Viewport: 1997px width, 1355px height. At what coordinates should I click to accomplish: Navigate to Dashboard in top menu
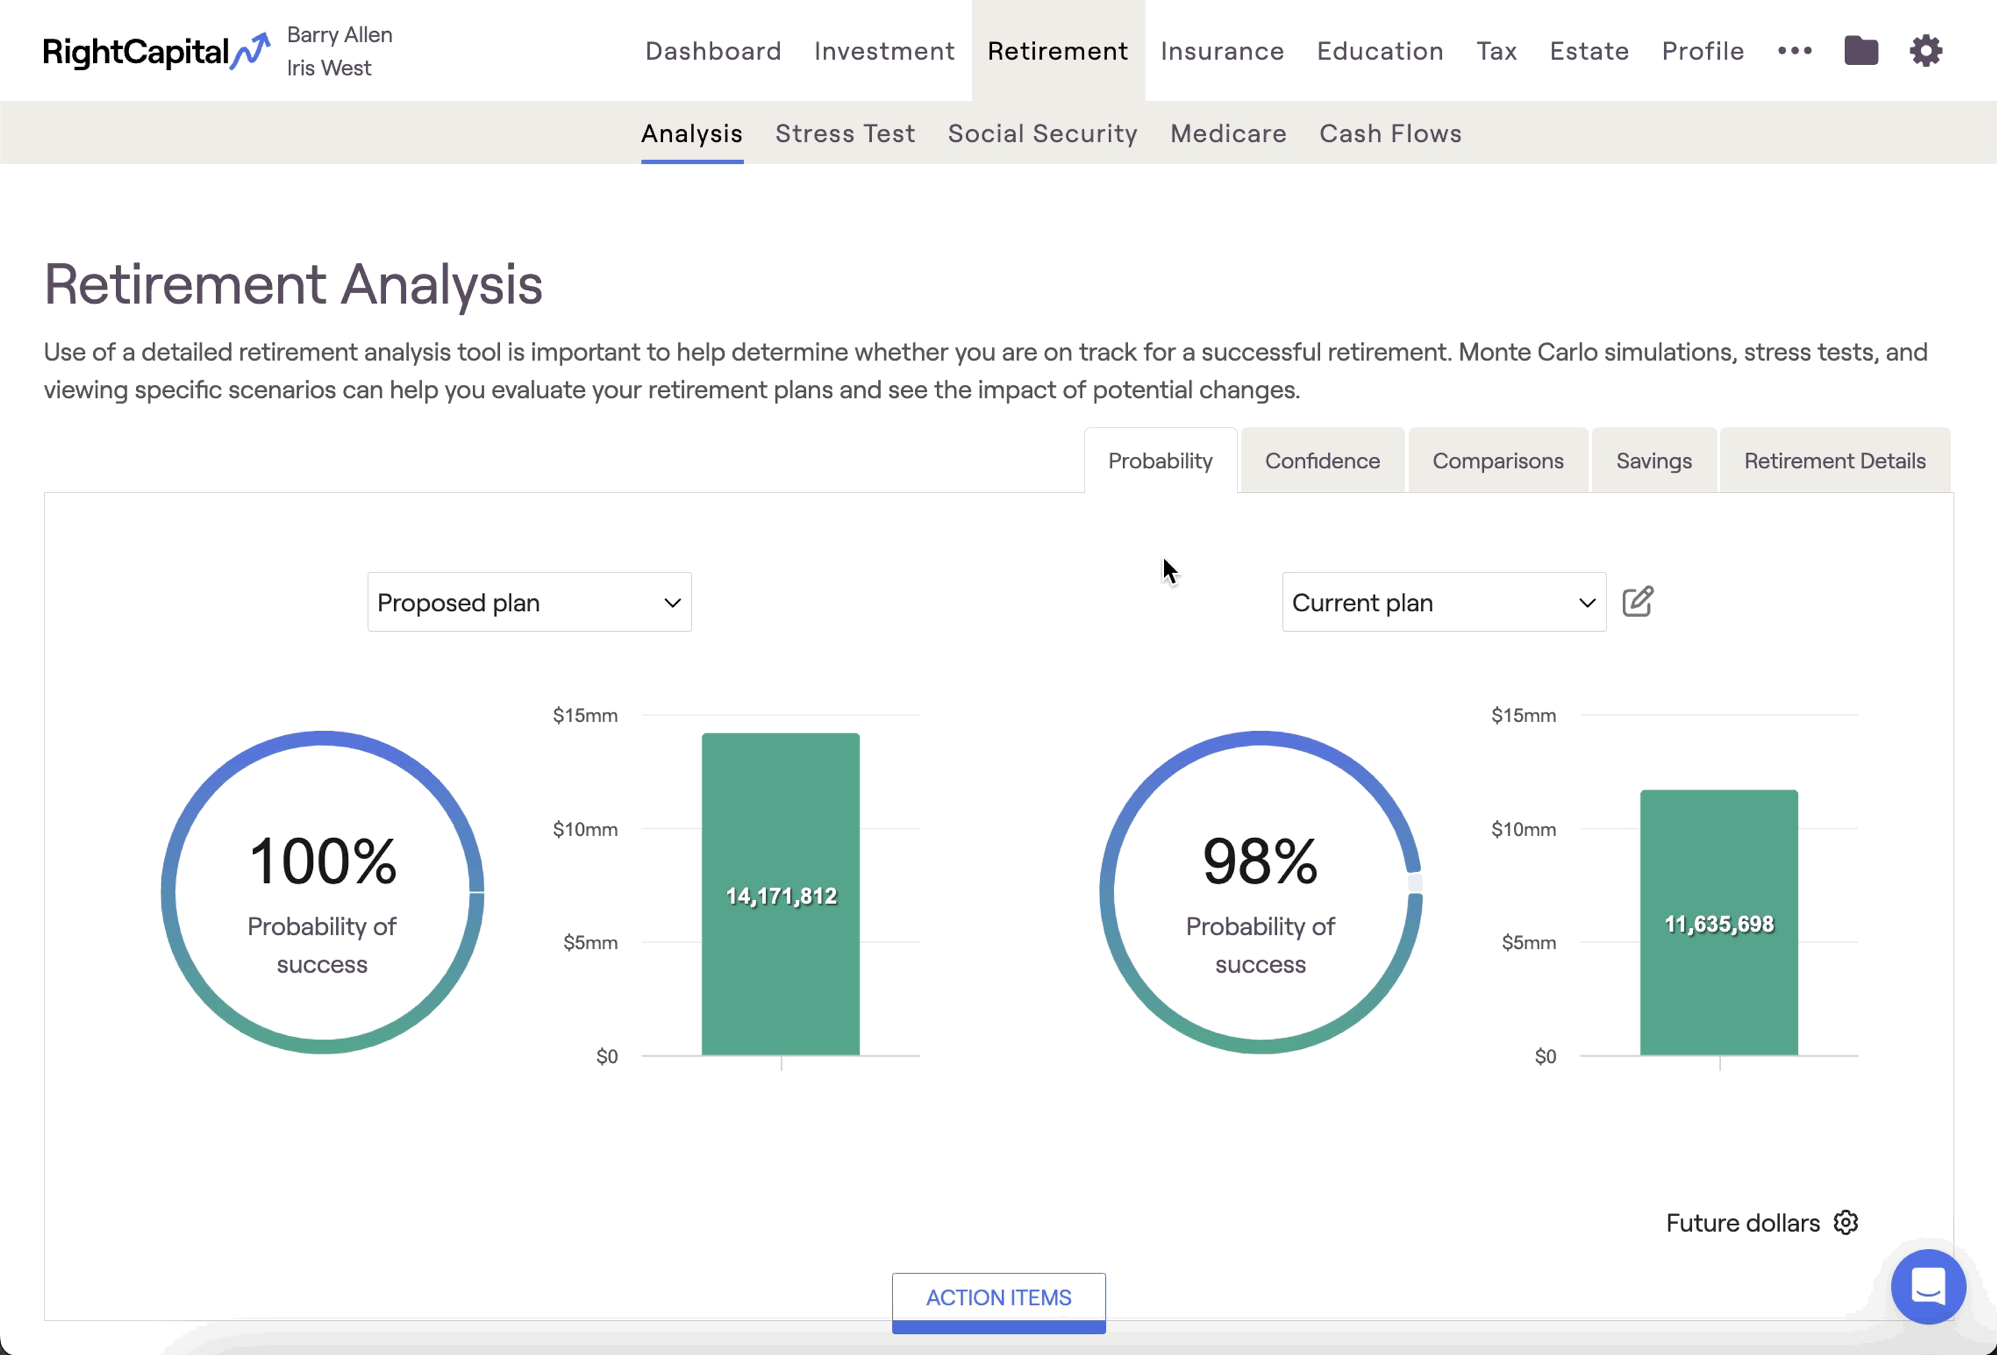coord(713,51)
